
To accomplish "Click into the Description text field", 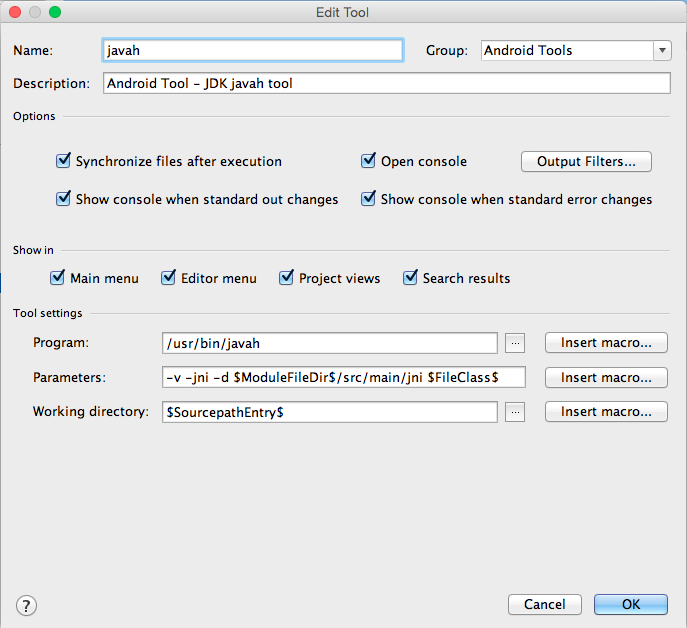I will tap(386, 84).
